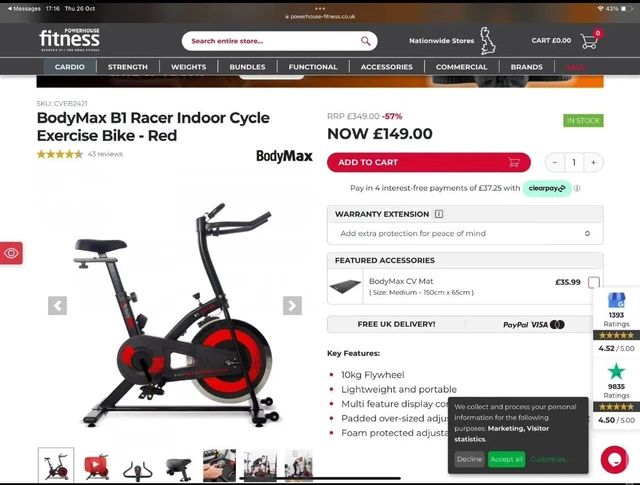Viewport: 640px width, 485px height.
Task: Show previous product image with left arrow
Action: 58,305
